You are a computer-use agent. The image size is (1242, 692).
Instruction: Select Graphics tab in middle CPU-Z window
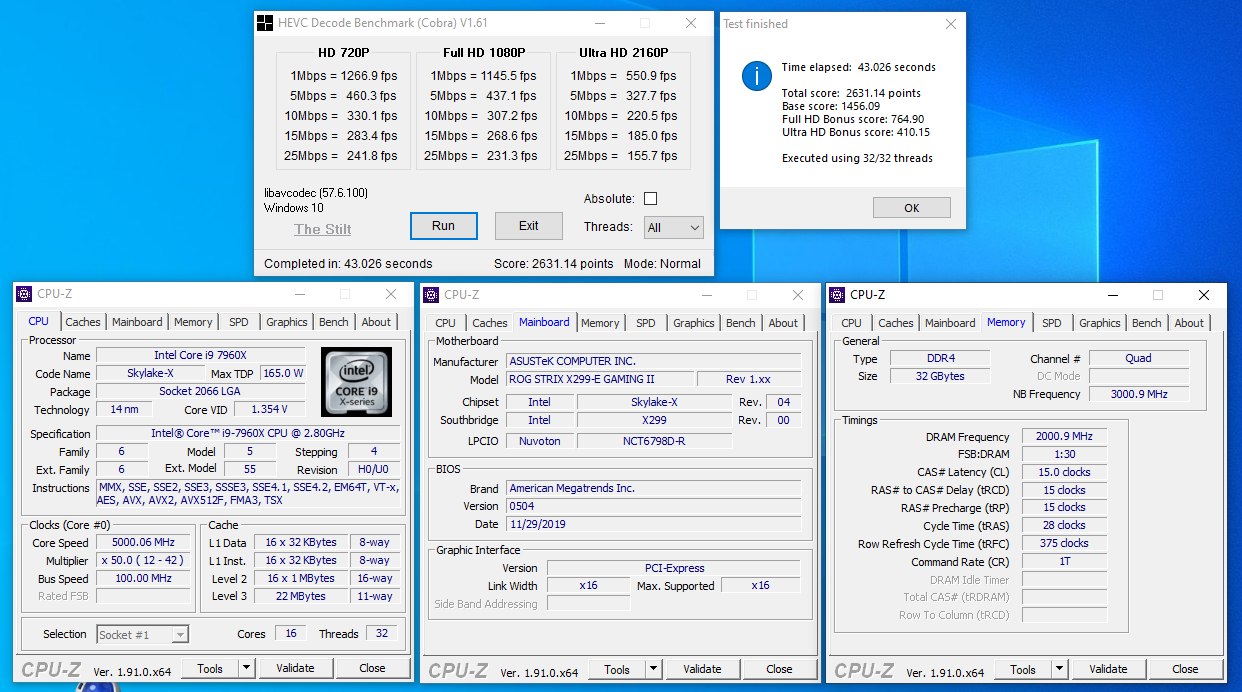click(694, 323)
